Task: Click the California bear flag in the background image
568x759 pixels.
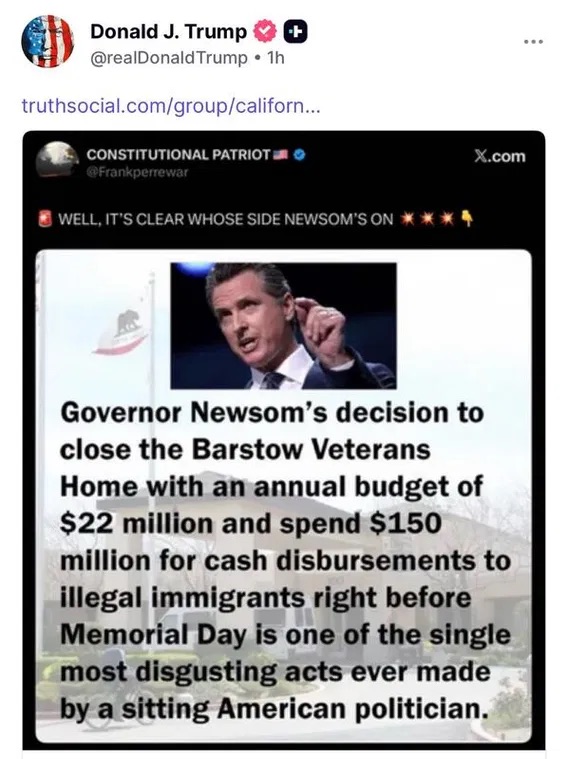Action: coord(123,331)
